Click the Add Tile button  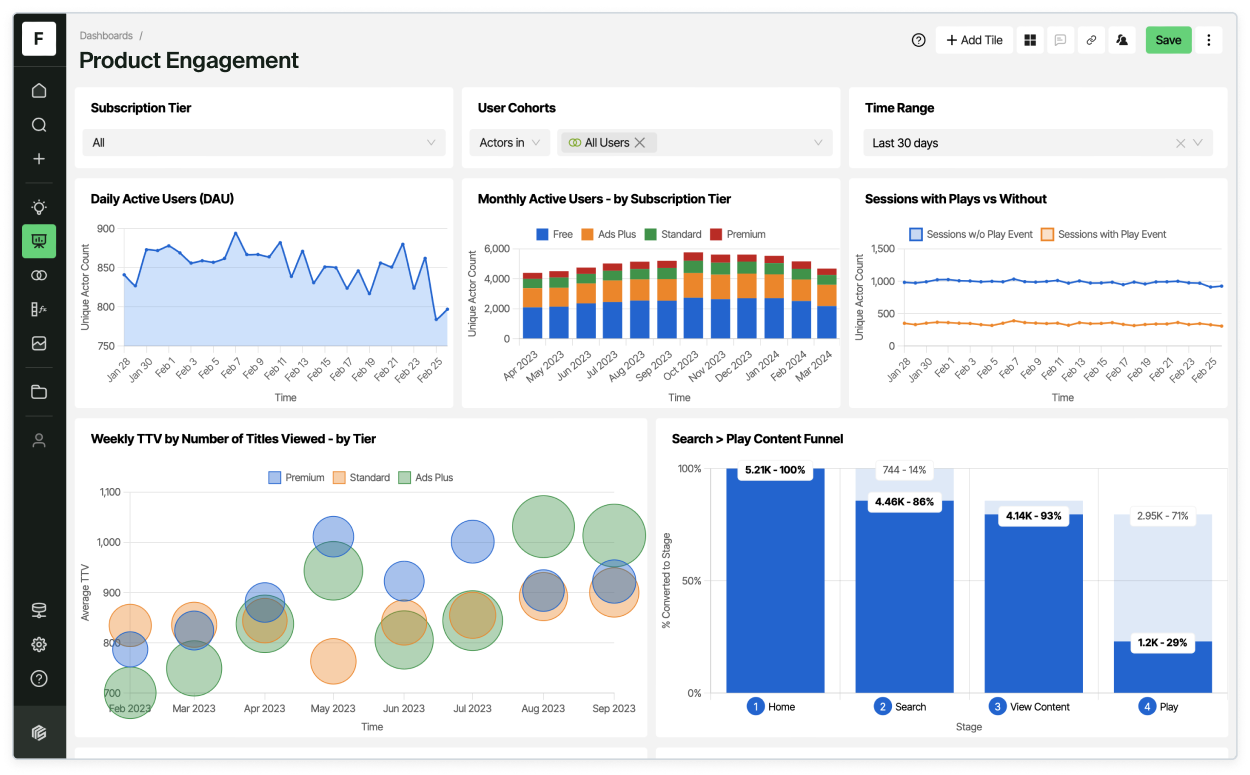point(974,40)
